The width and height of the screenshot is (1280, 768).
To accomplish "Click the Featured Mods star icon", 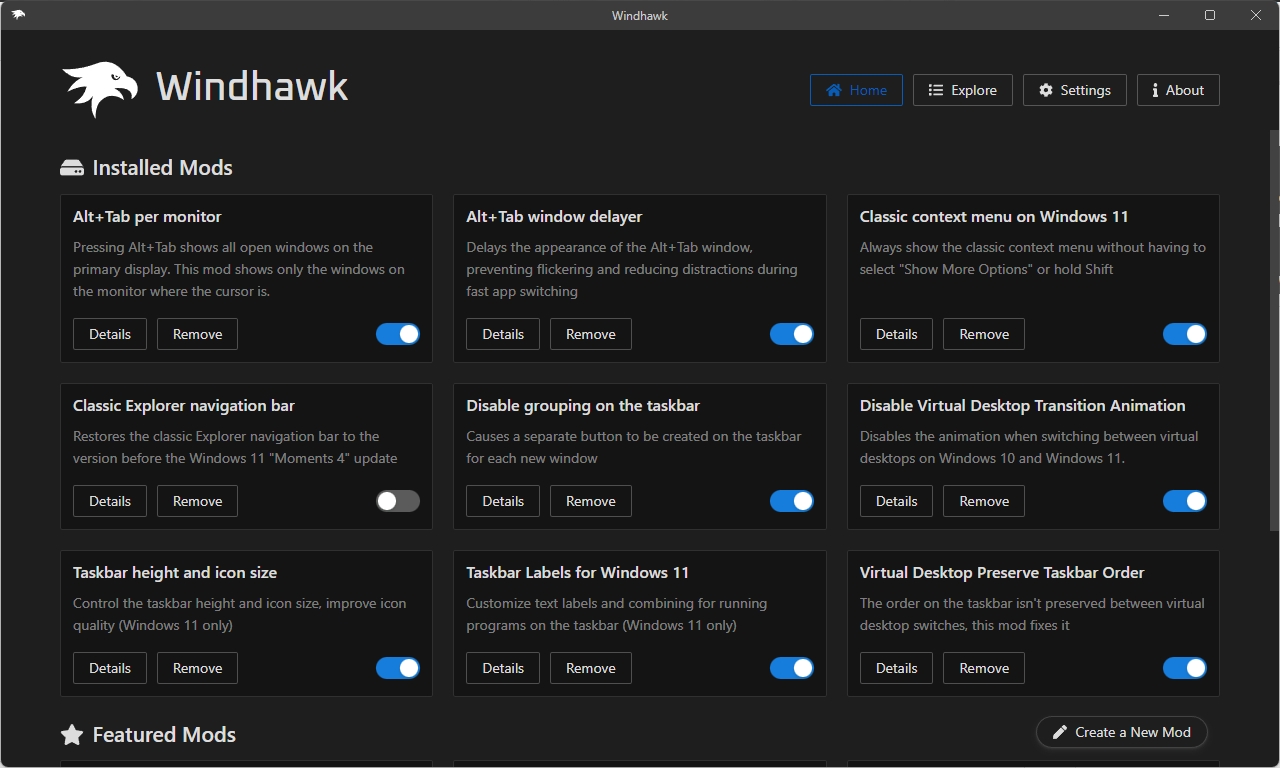I will tap(72, 735).
